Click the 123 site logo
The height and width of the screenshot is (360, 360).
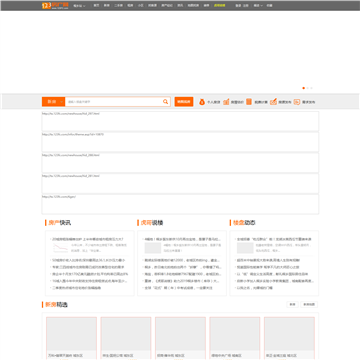(55, 6)
